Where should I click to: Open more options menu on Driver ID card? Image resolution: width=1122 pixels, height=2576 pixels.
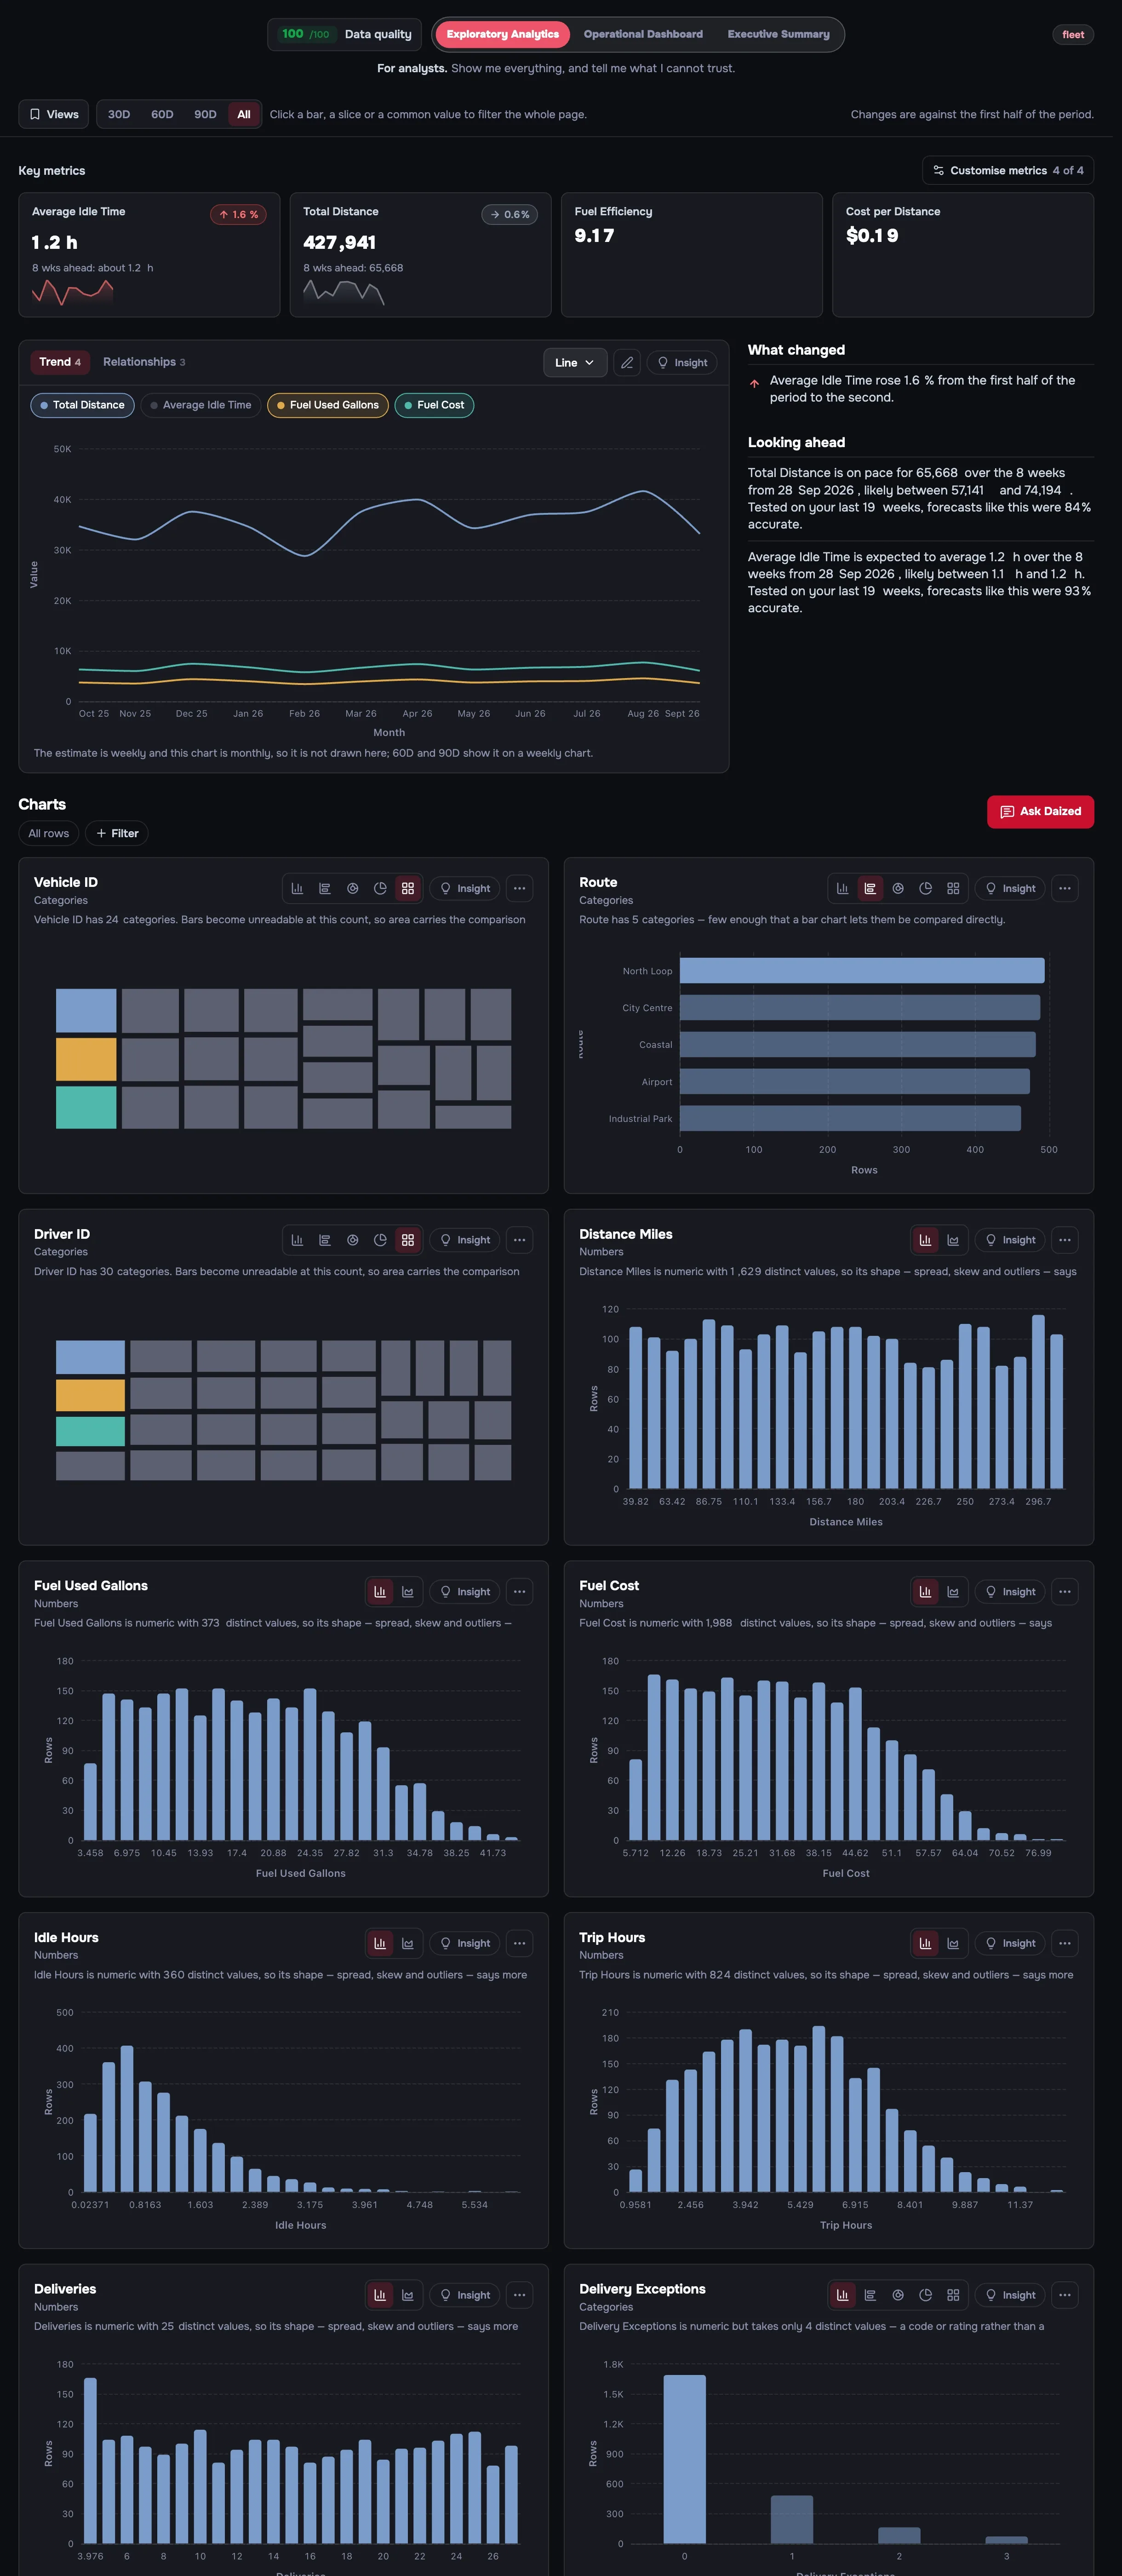[519, 1240]
